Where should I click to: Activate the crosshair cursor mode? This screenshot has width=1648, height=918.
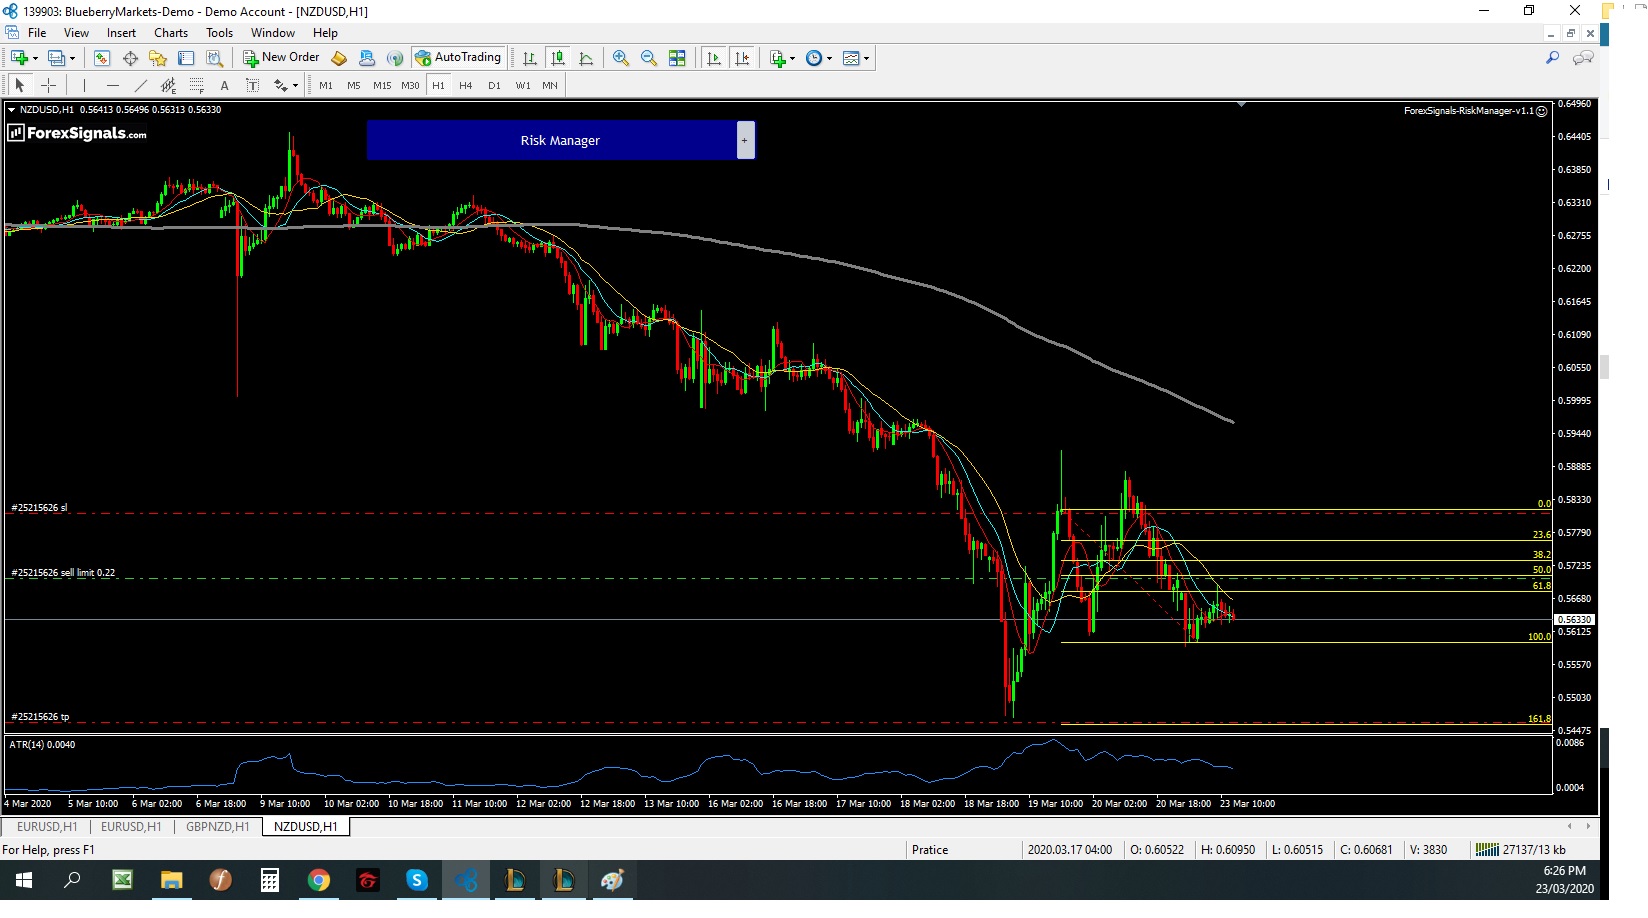pos(48,85)
